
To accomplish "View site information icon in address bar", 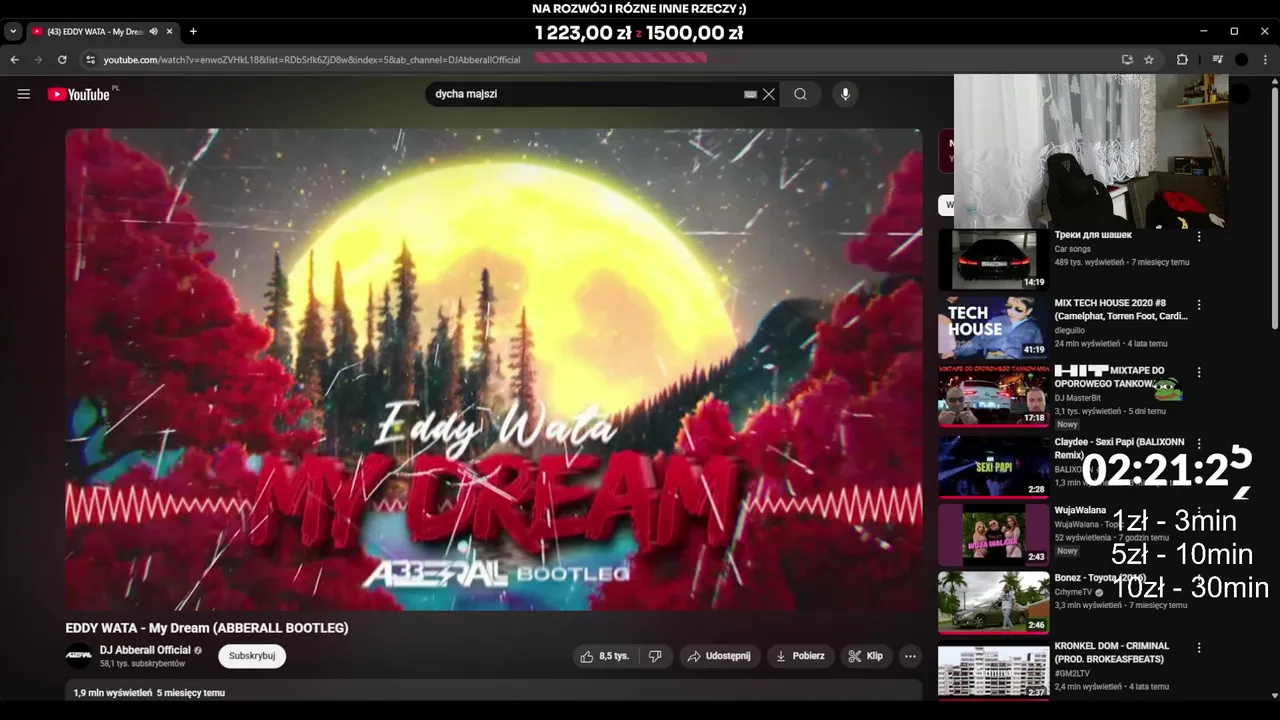I will click(x=90, y=60).
